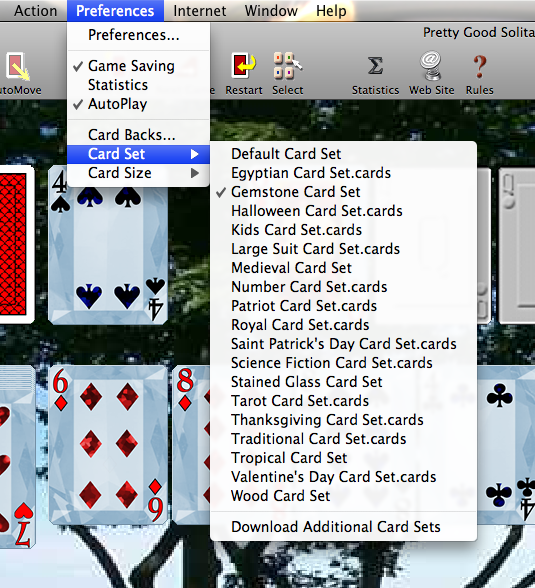The height and width of the screenshot is (588, 535).
Task: Select Saint Patrick's Day Card Set.cards
Action: pyautogui.click(x=343, y=344)
